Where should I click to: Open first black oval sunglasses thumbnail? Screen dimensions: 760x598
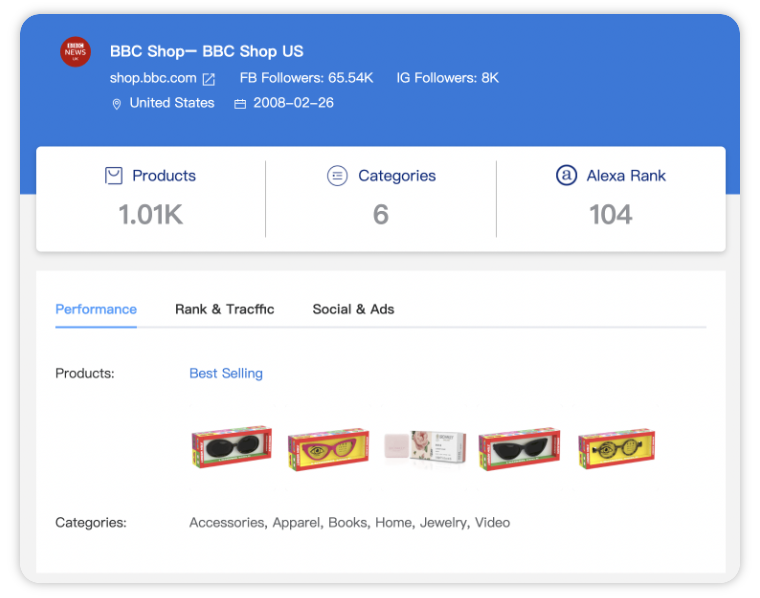232,447
